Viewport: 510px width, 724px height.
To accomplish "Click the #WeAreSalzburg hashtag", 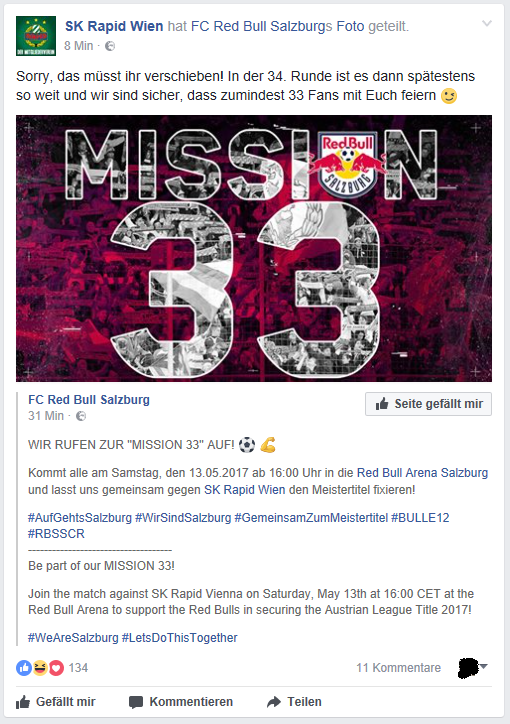I will coord(73,638).
